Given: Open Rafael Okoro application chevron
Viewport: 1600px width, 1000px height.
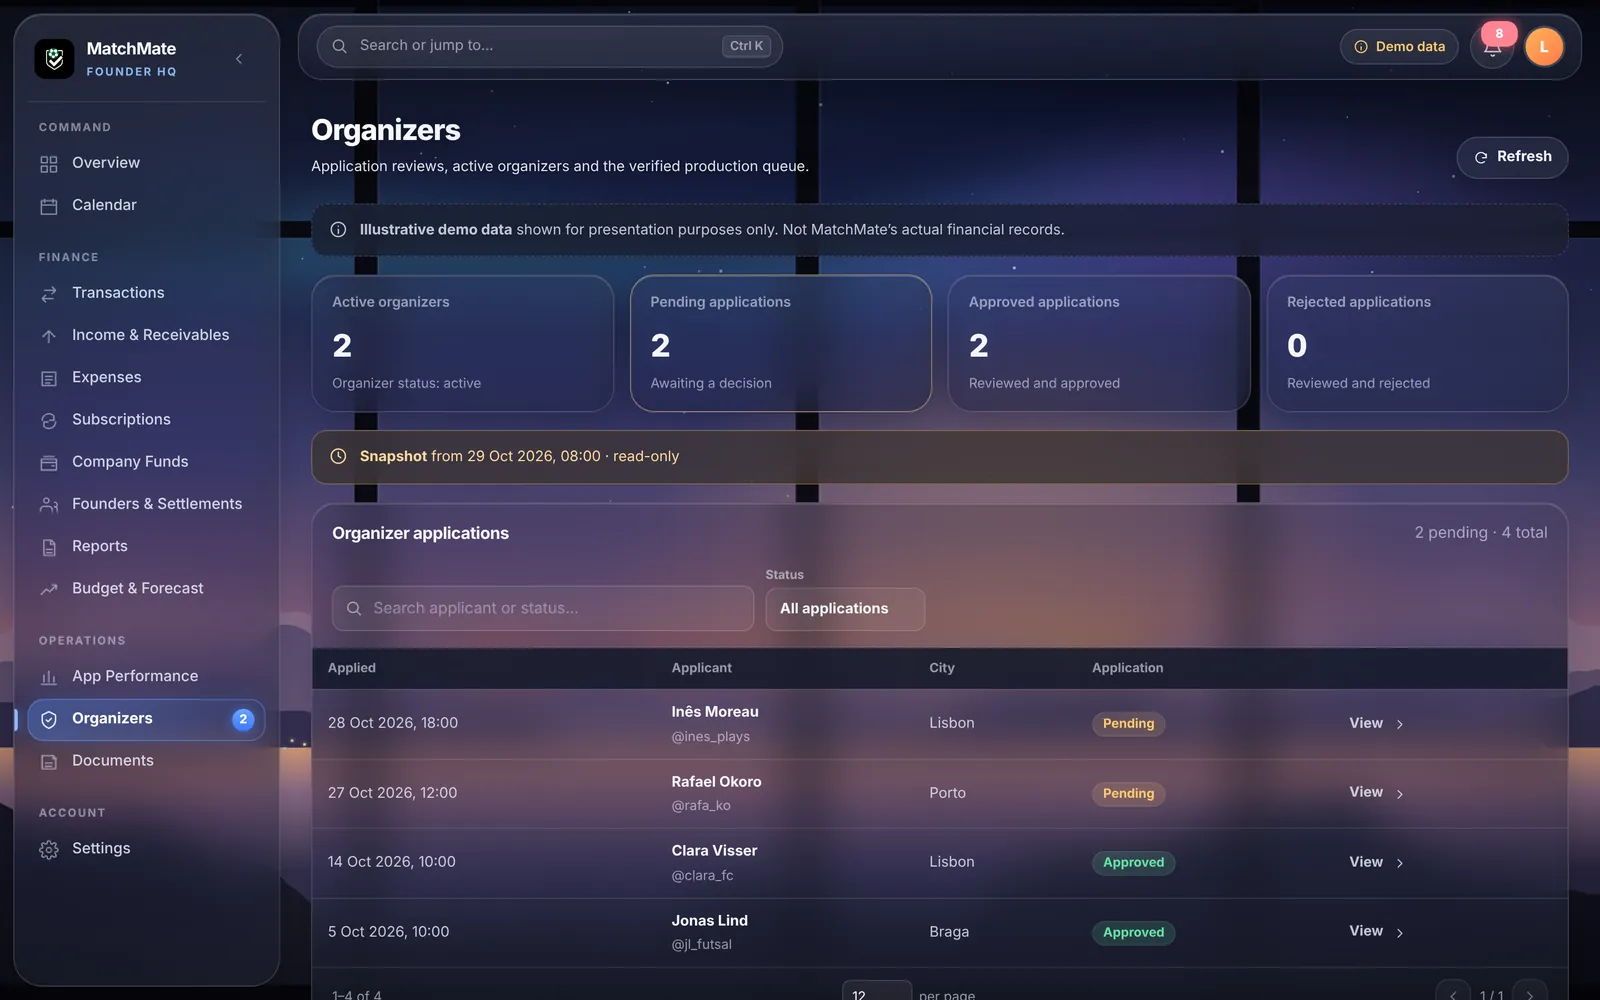Looking at the screenshot, I should (x=1400, y=794).
